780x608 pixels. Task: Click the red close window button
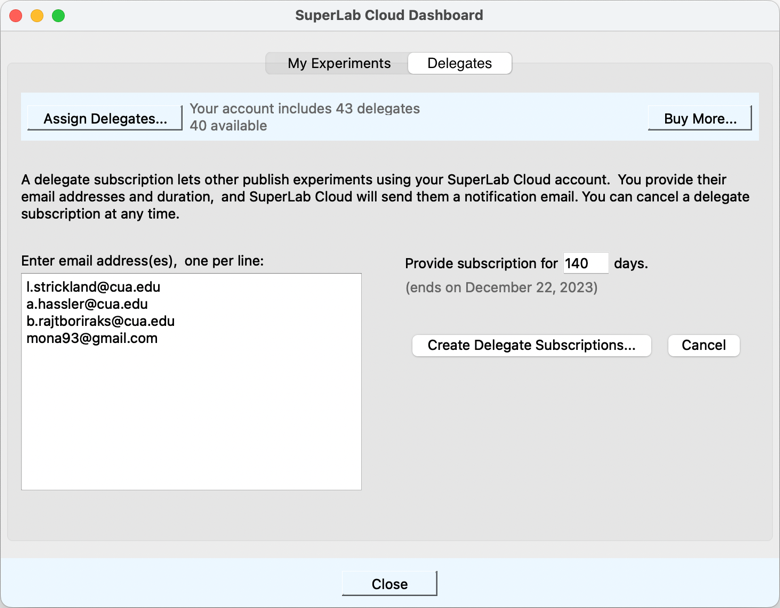16,16
